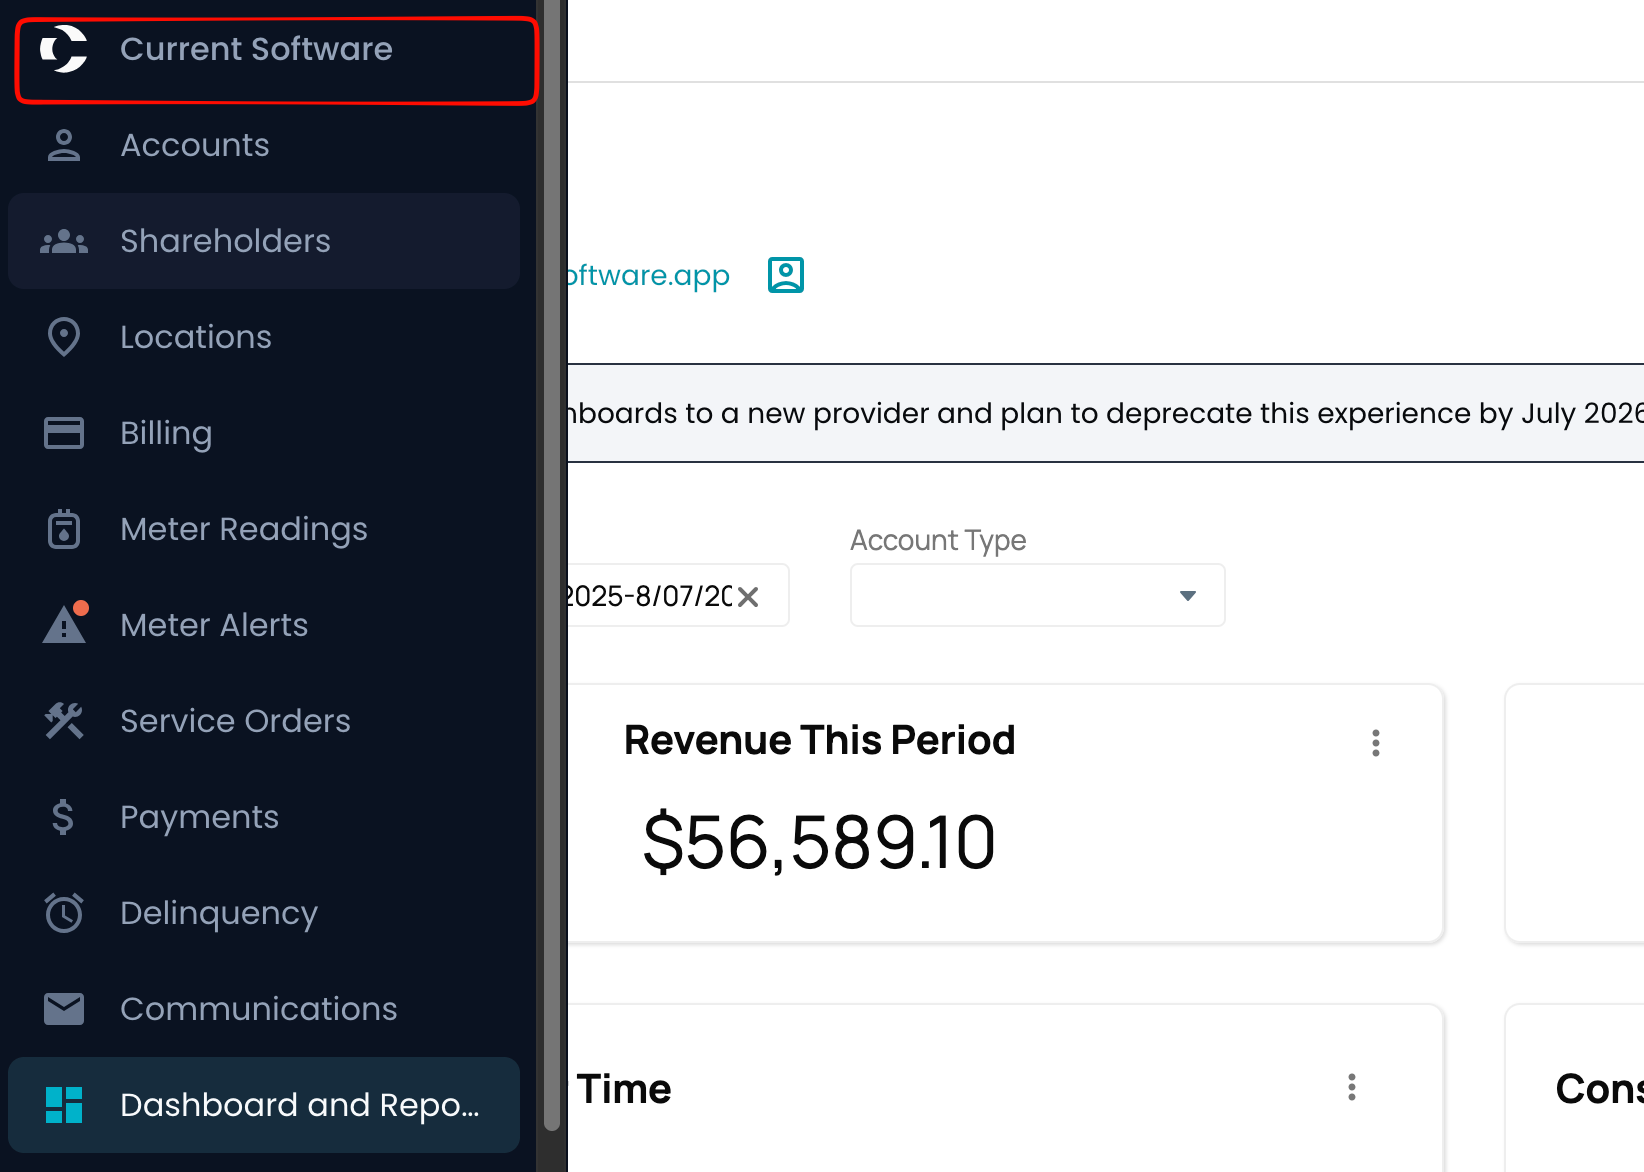Follow the software.app link
Viewport: 1644px width, 1172px height.
(x=649, y=275)
